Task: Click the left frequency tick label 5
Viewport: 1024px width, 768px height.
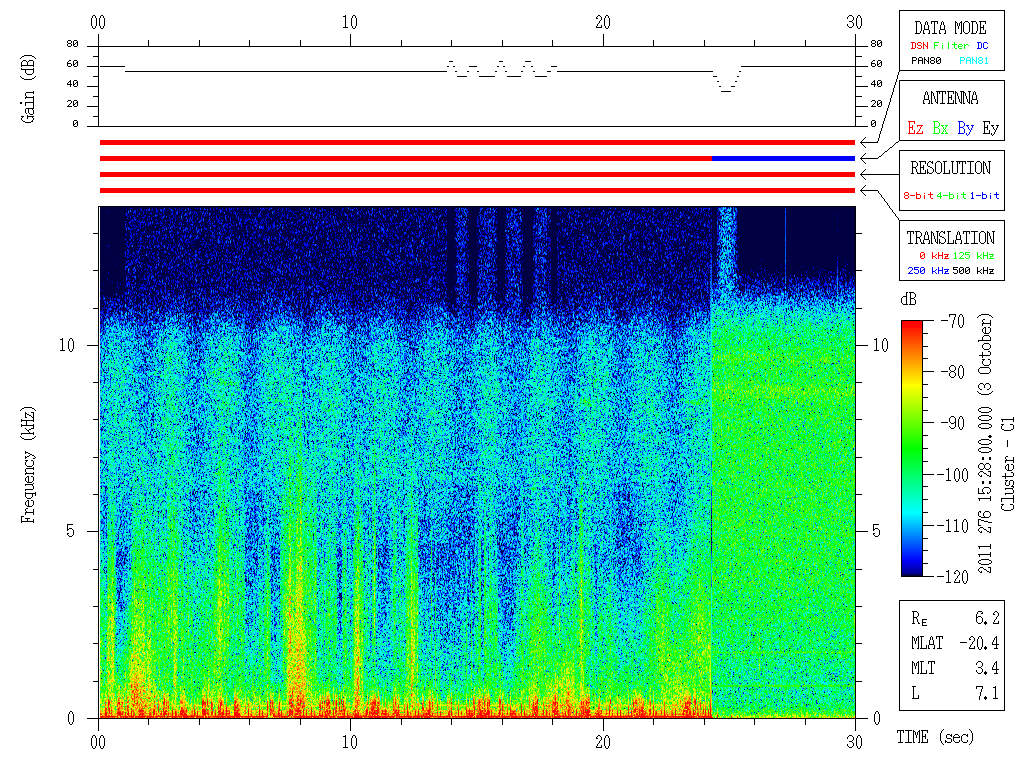Action: click(71, 532)
